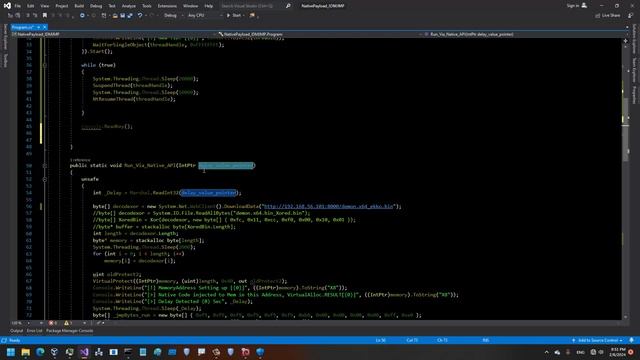Click the Navigate Backward round arrow icon
Viewport: 640px width, 360px height.
(82, 16)
